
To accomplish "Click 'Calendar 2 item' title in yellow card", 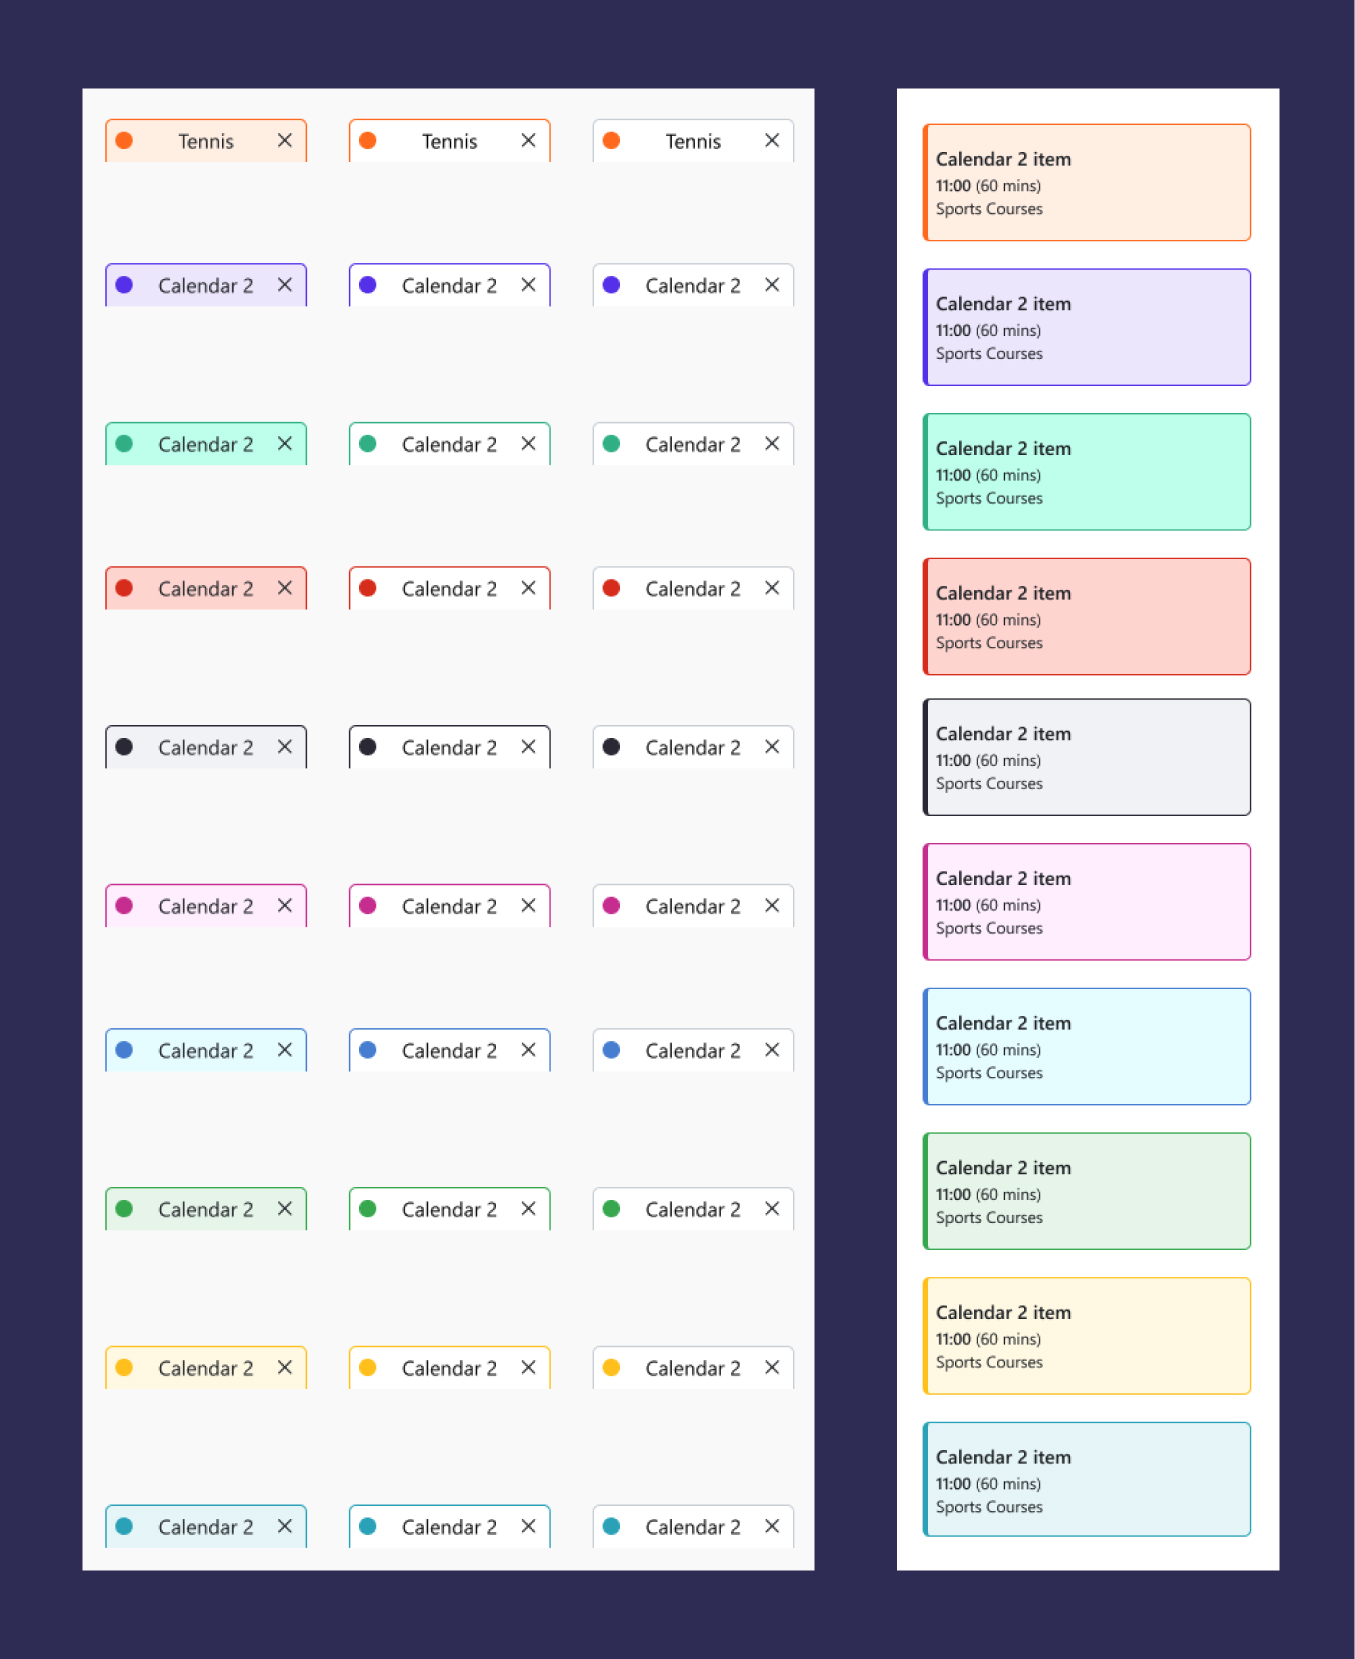I will [x=1003, y=1312].
